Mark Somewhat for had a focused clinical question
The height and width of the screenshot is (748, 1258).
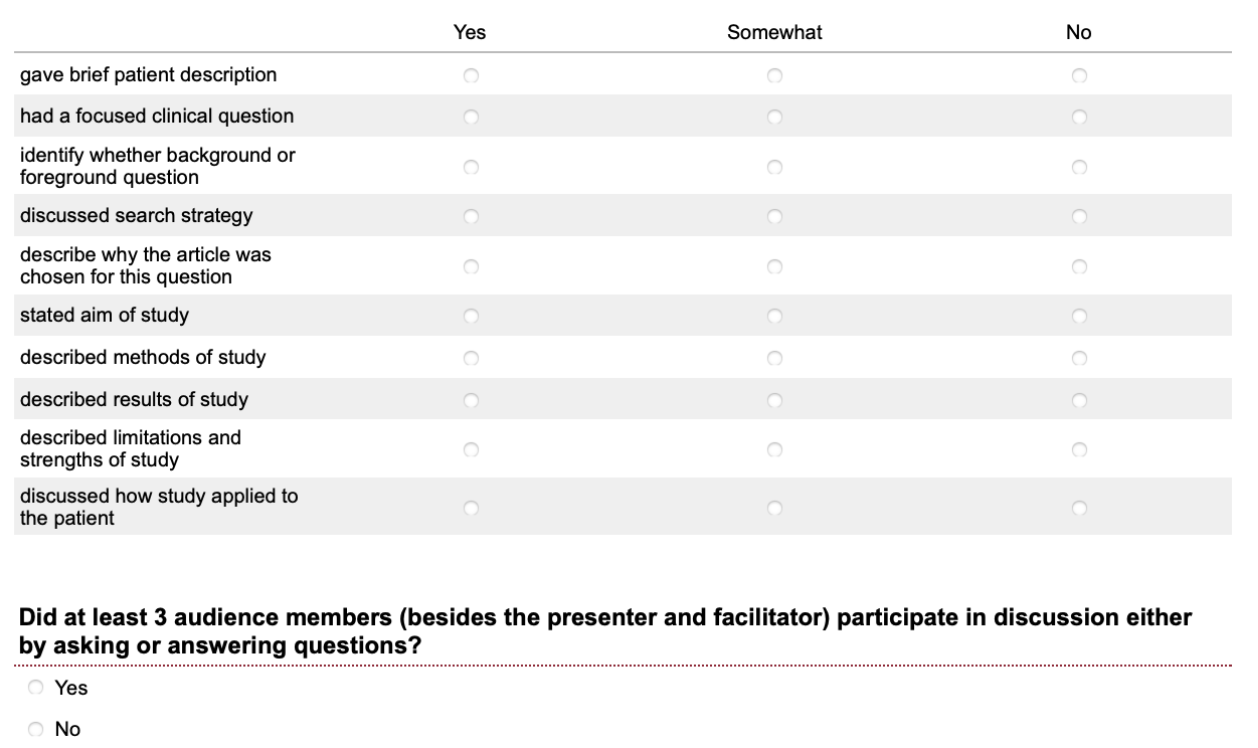coord(774,117)
